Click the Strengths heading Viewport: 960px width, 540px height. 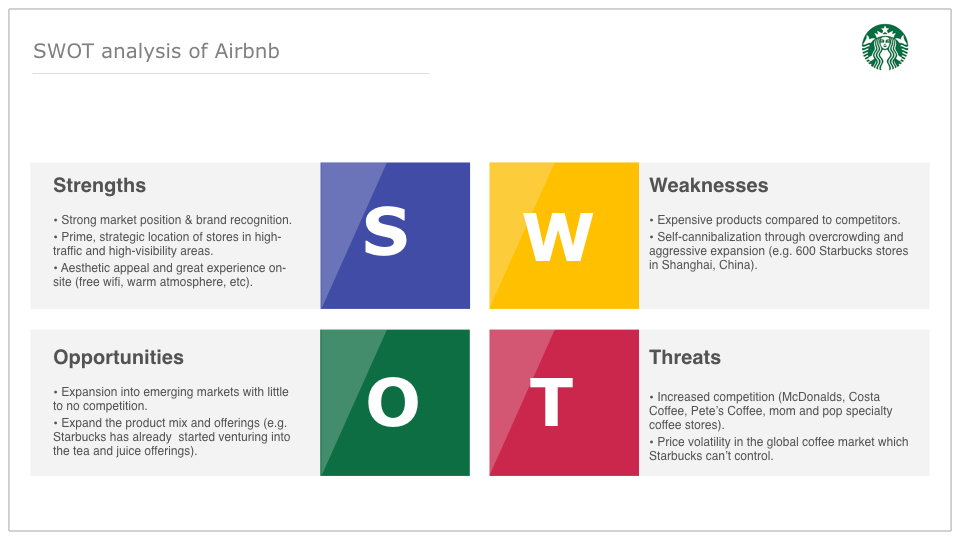tap(99, 186)
